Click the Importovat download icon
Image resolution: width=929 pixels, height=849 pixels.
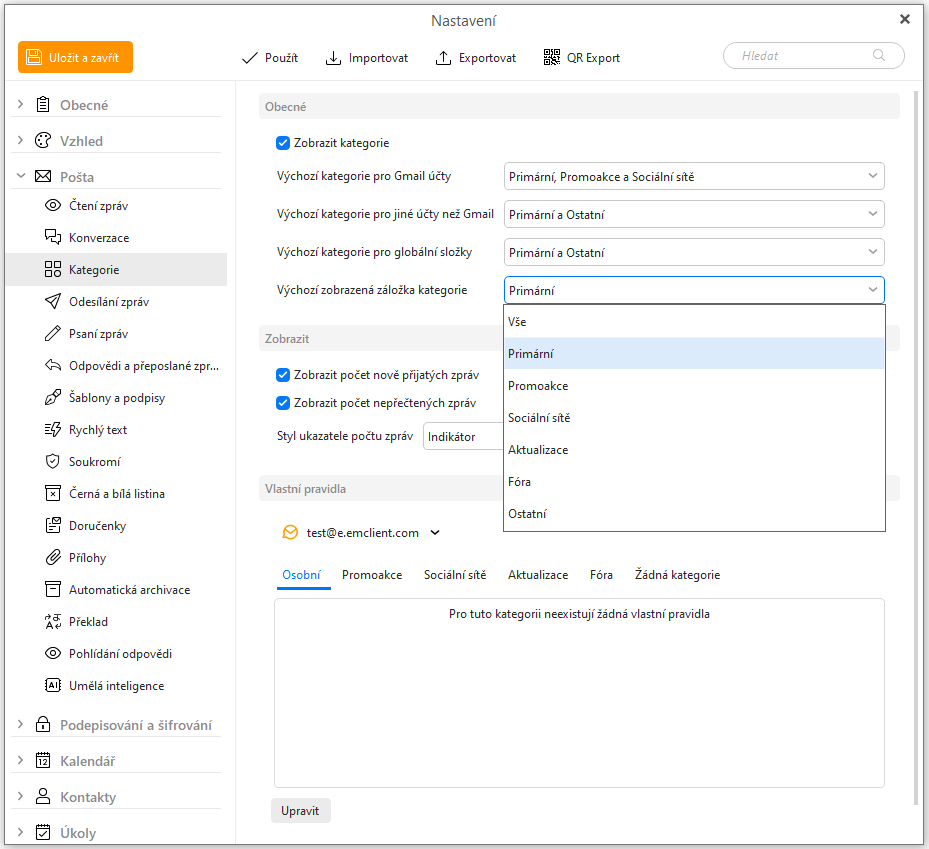334,58
